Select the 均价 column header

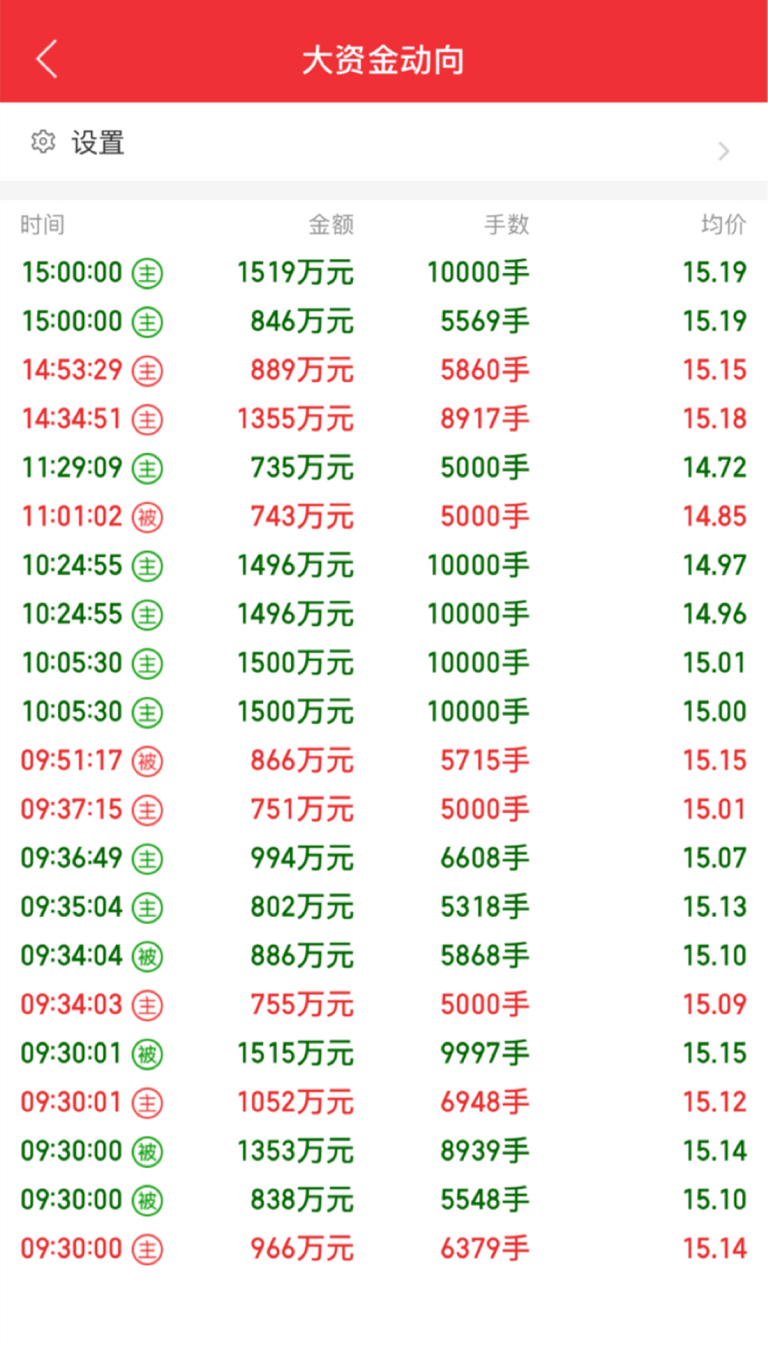724,225
